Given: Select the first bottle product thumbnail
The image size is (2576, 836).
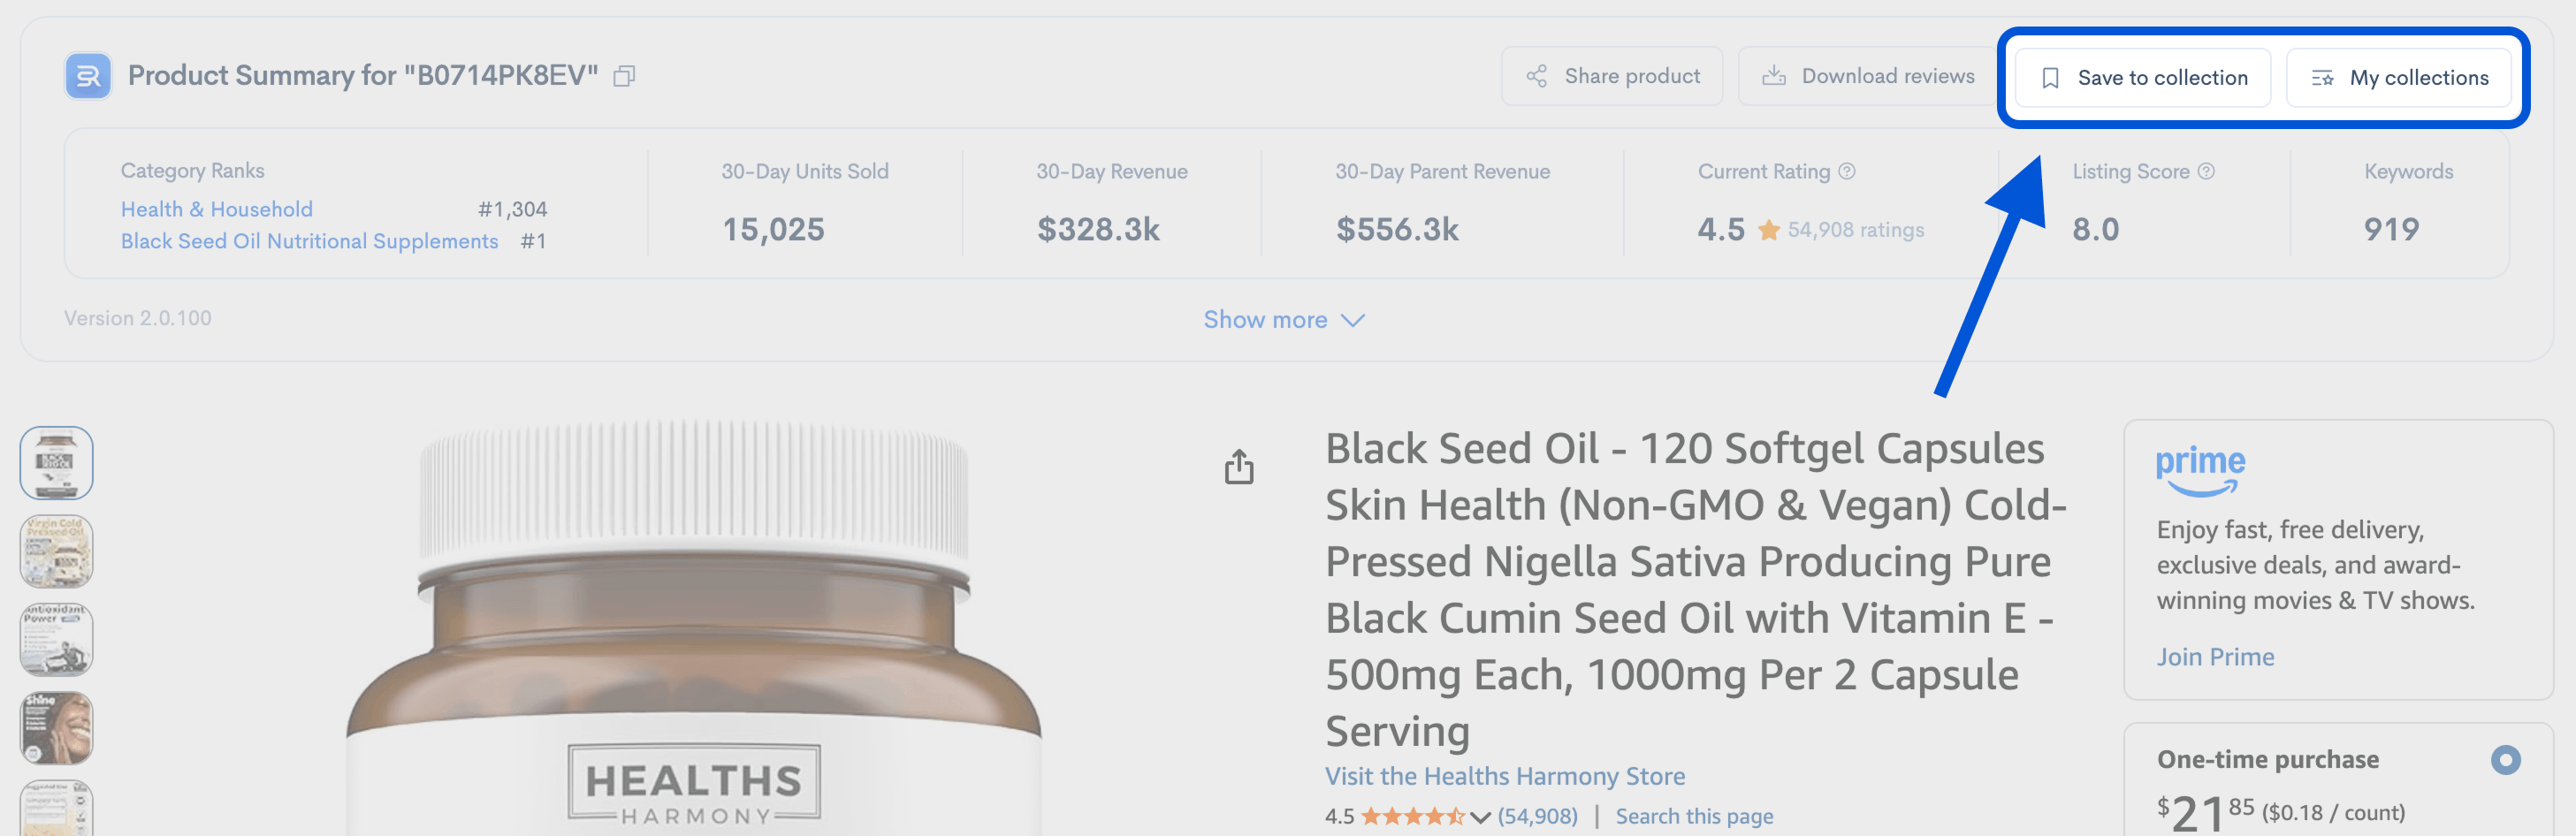Looking at the screenshot, I should pos(57,463).
